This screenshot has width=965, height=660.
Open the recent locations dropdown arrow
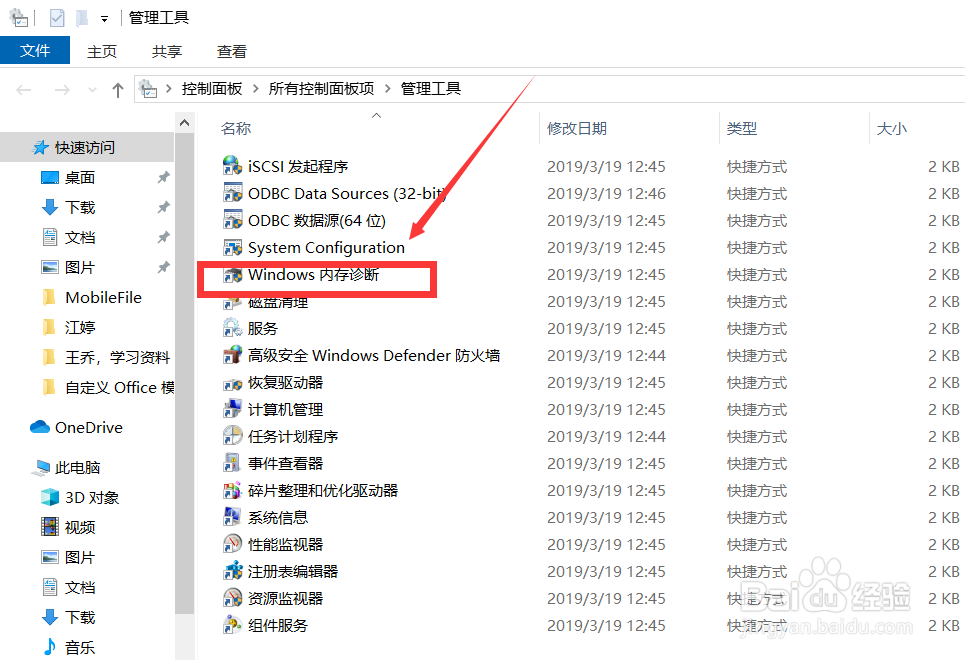click(x=92, y=90)
